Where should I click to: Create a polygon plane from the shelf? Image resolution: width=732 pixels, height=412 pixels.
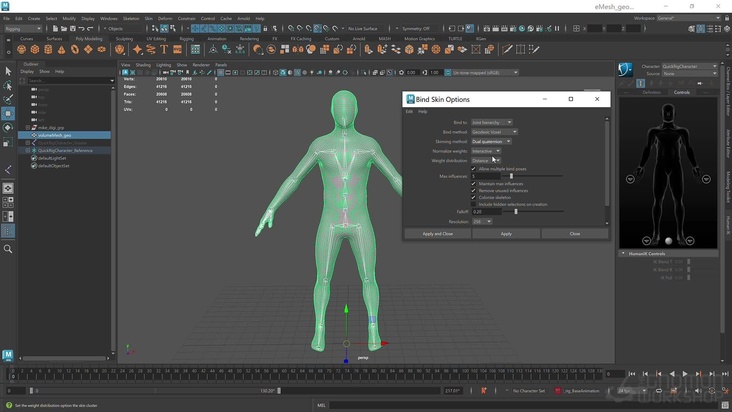pos(88,49)
